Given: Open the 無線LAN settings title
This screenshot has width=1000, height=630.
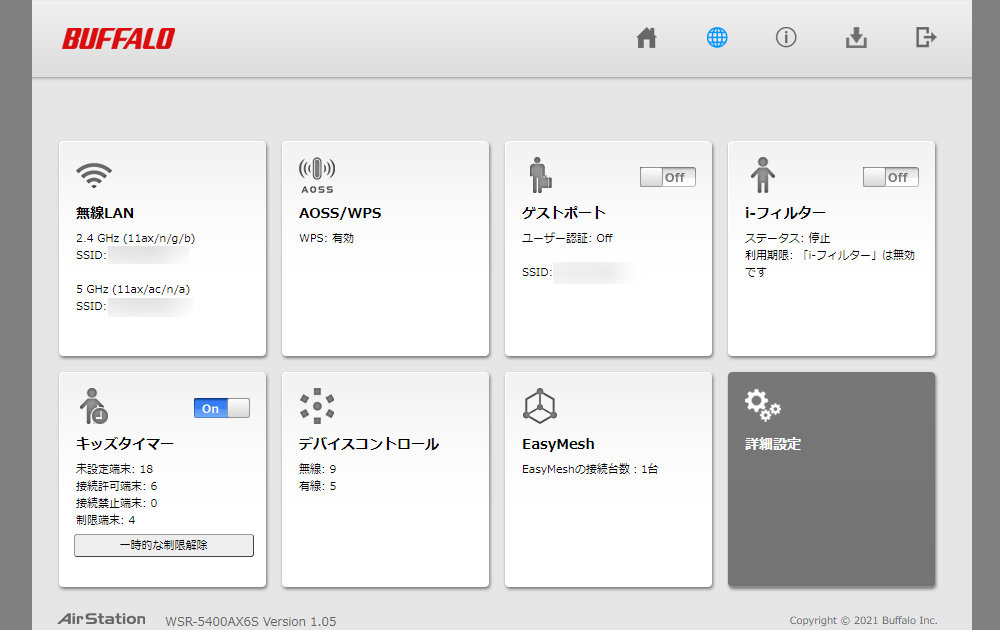Looking at the screenshot, I should click(105, 213).
